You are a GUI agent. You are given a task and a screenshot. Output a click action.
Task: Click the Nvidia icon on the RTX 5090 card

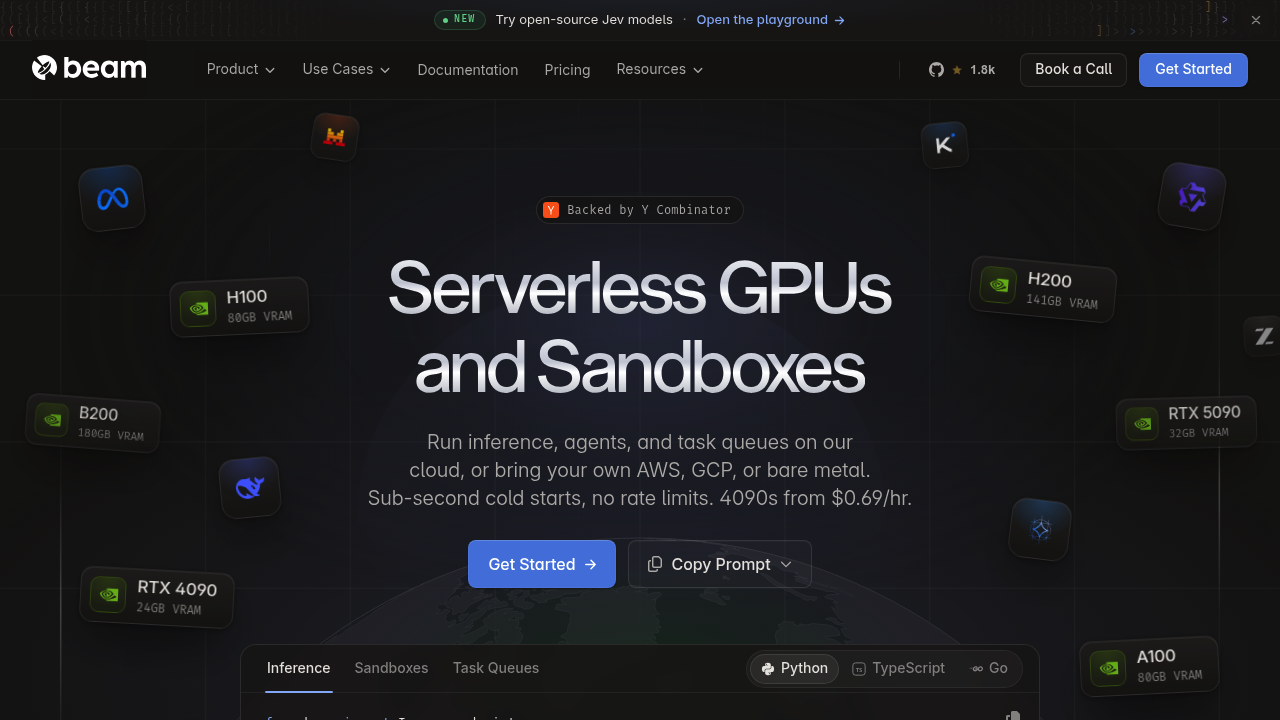[1142, 423]
